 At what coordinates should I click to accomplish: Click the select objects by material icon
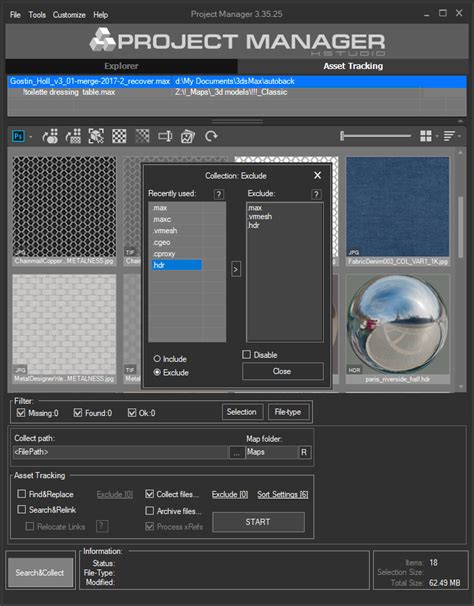click(50, 136)
